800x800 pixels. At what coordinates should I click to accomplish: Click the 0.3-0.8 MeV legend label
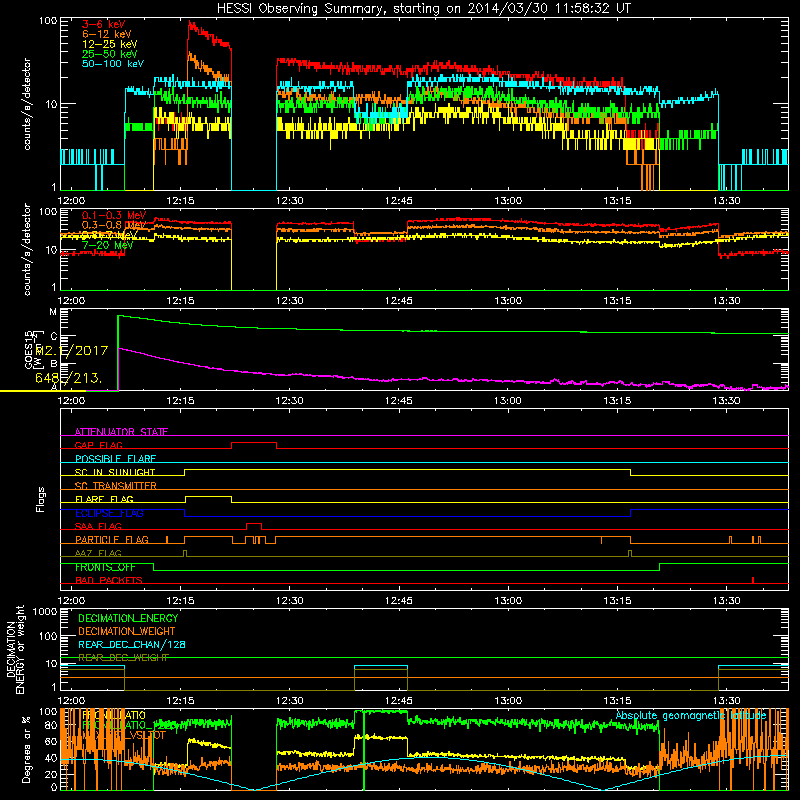114,225
